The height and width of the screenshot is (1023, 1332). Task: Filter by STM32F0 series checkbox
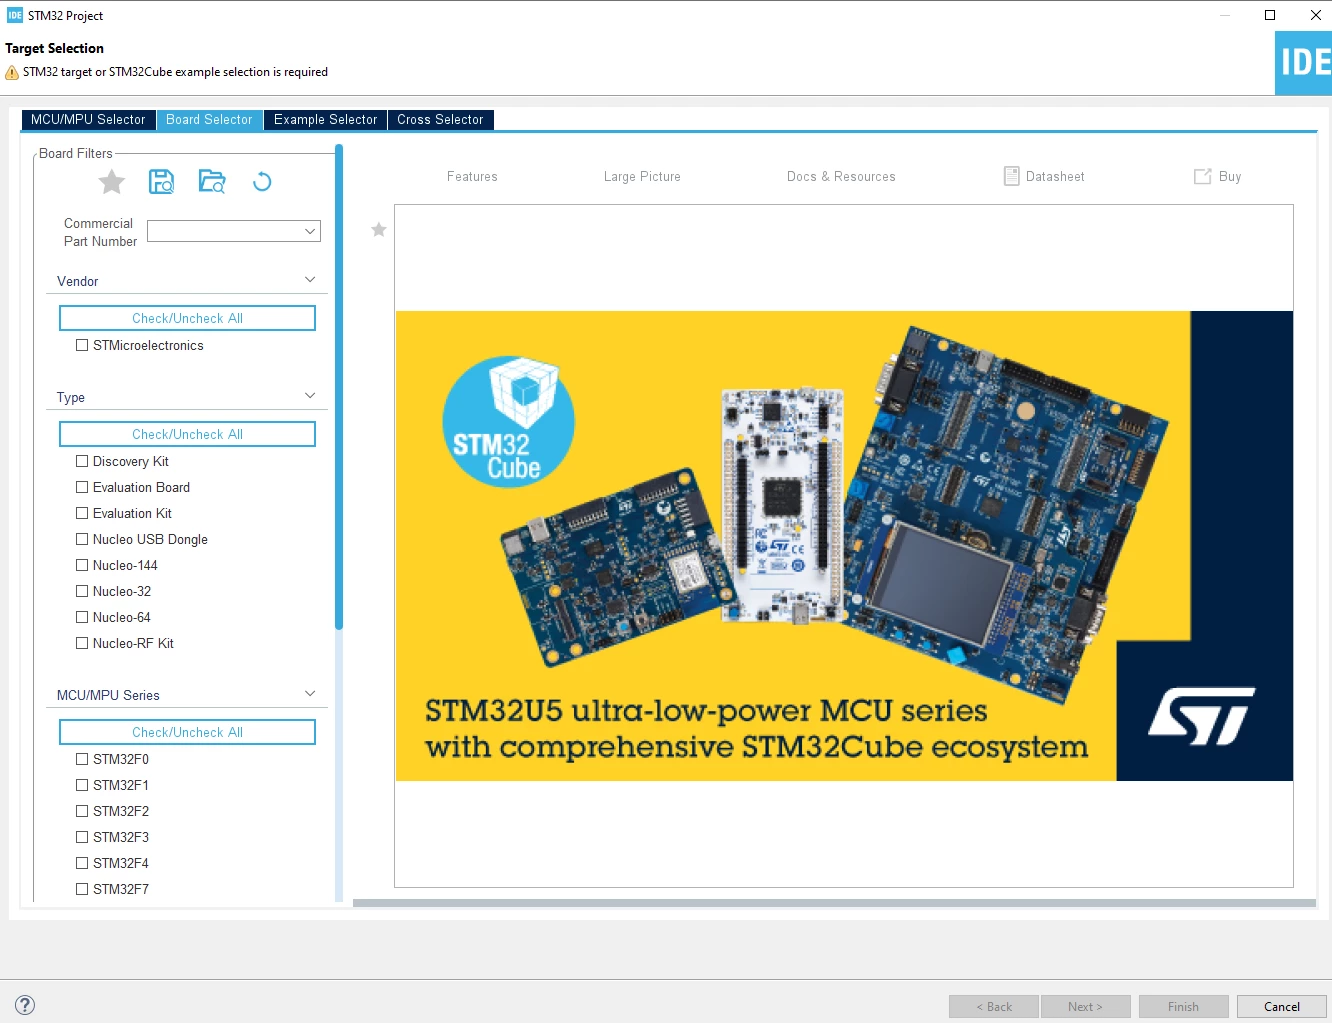coord(82,760)
